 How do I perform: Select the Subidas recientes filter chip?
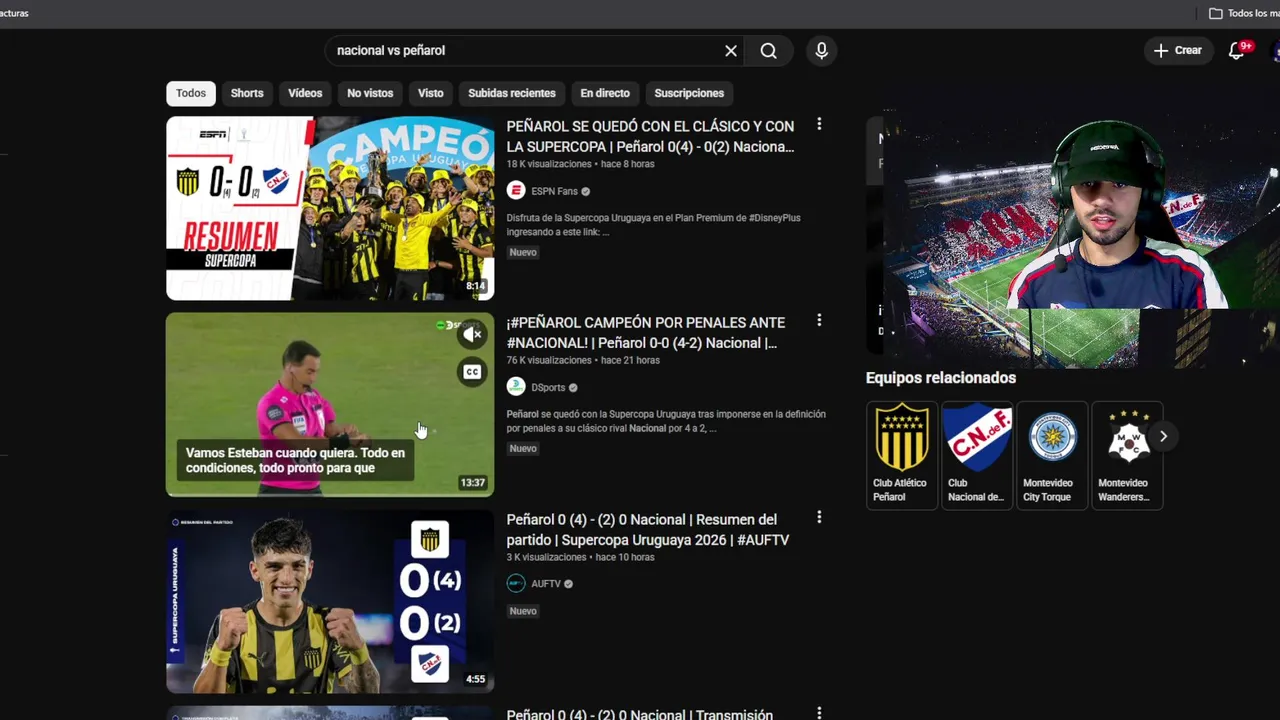coord(512,93)
